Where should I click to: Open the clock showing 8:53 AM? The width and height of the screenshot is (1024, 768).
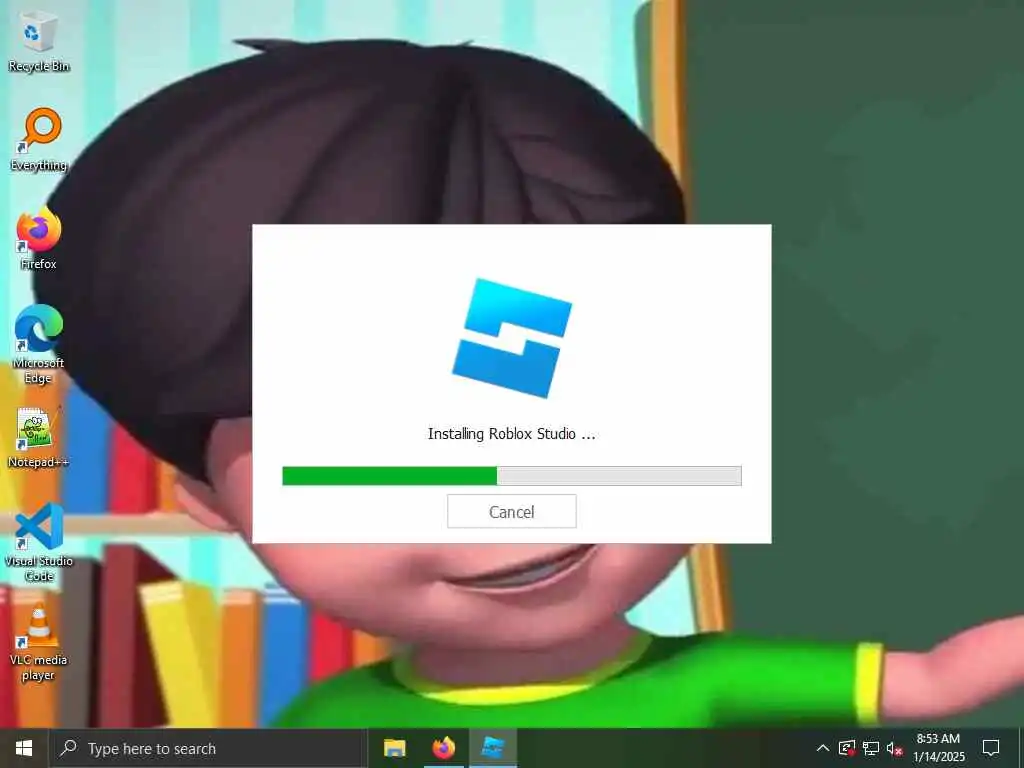(938, 748)
